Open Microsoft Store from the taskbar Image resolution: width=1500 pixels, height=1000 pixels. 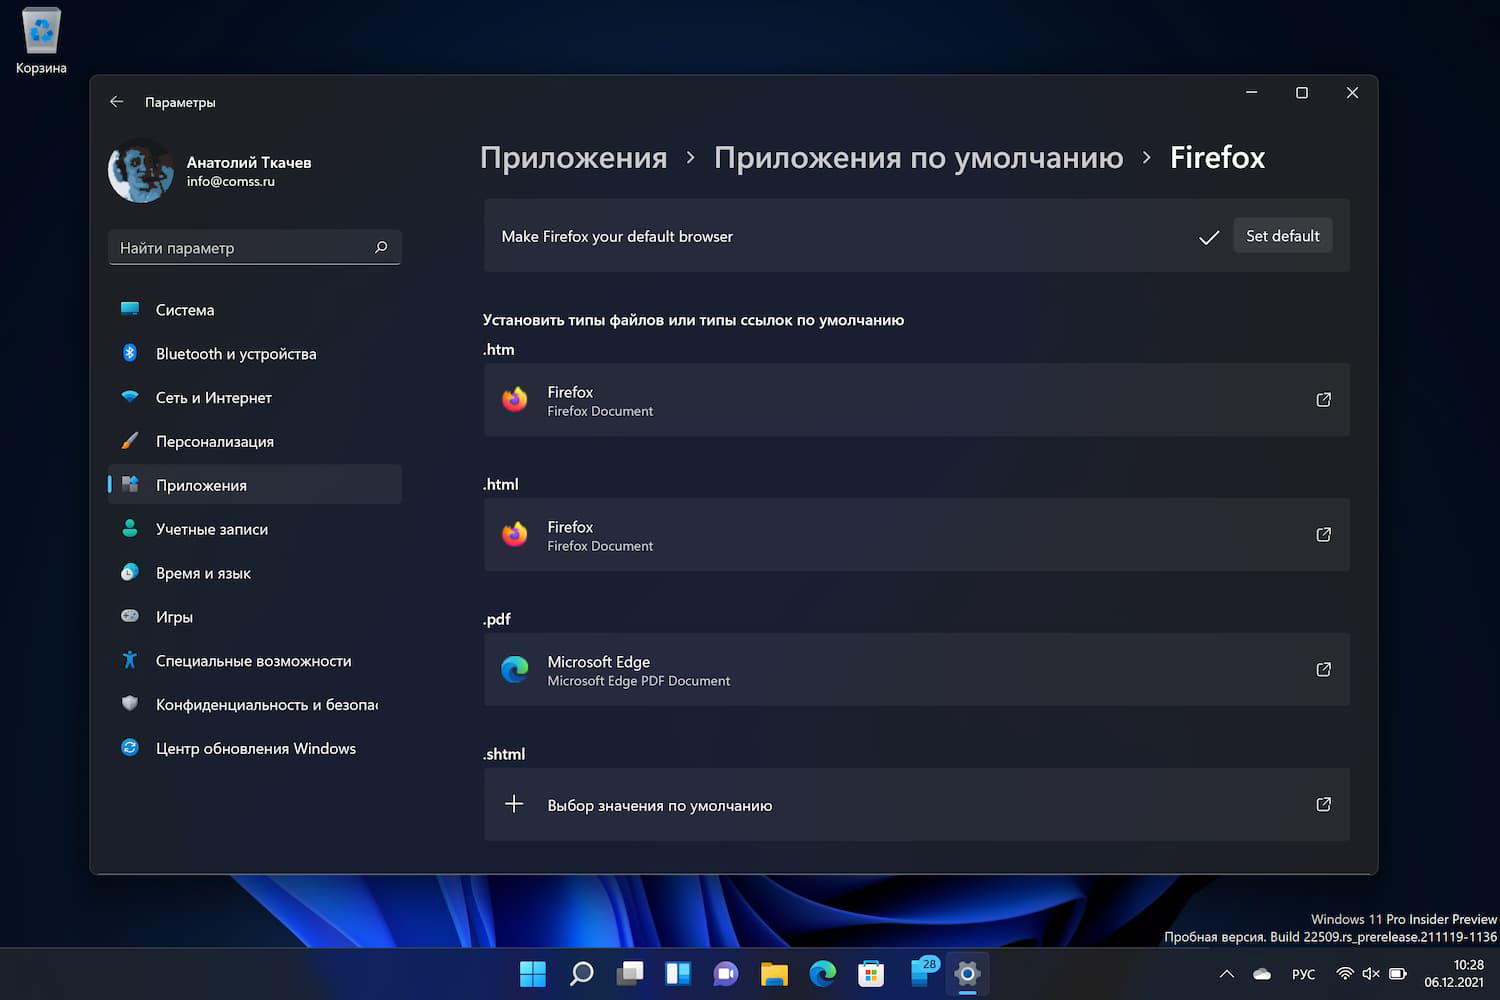[871, 974]
